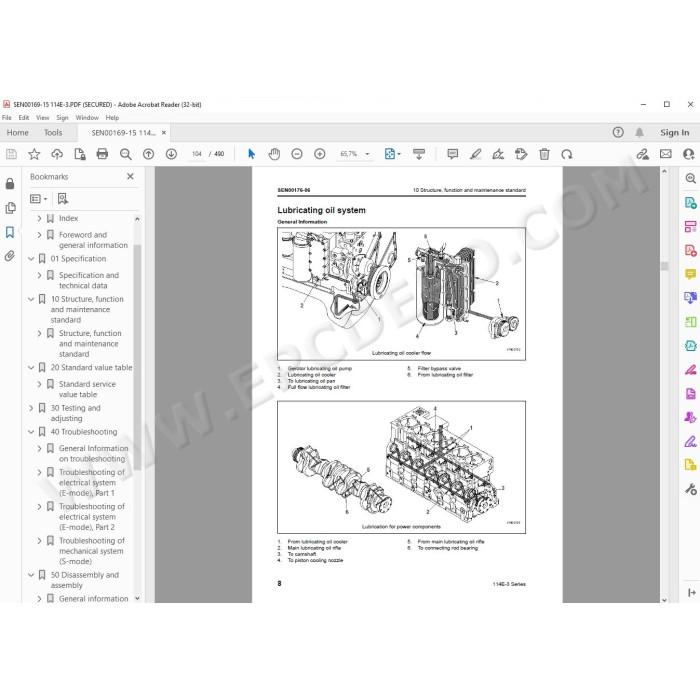
Task: Open the Edit menu
Action: click(x=24, y=118)
